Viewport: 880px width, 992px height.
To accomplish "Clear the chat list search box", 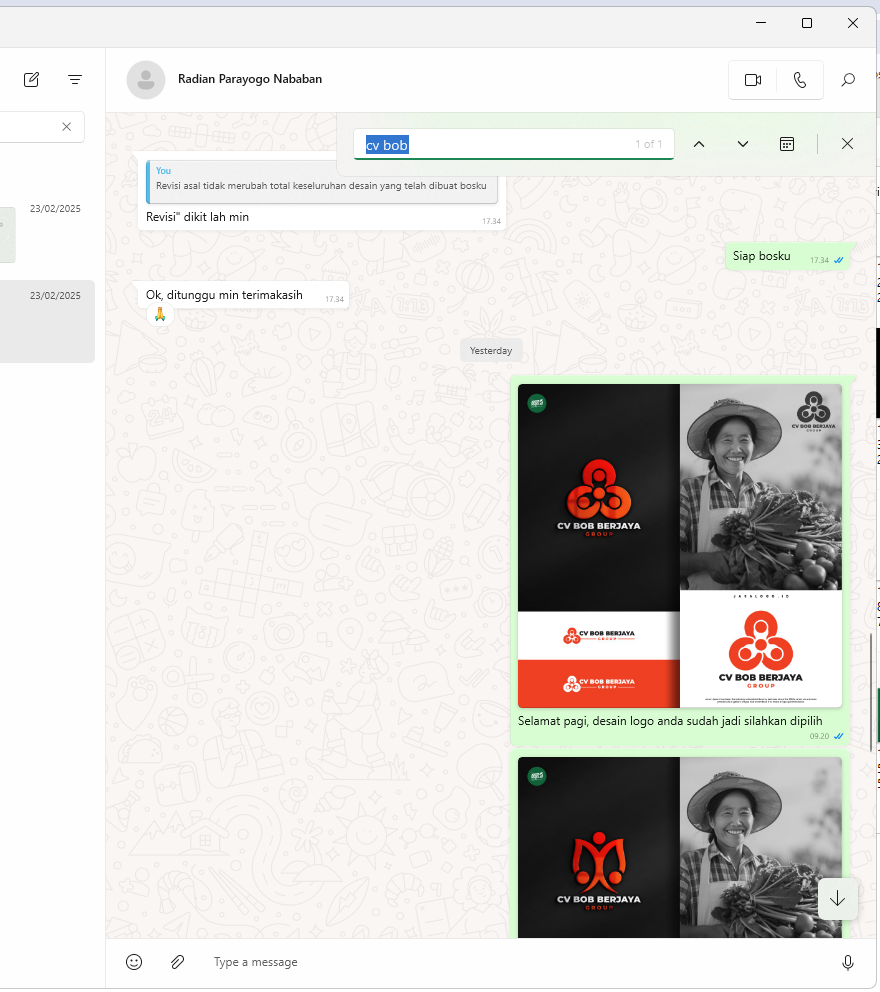I will tap(67, 127).
